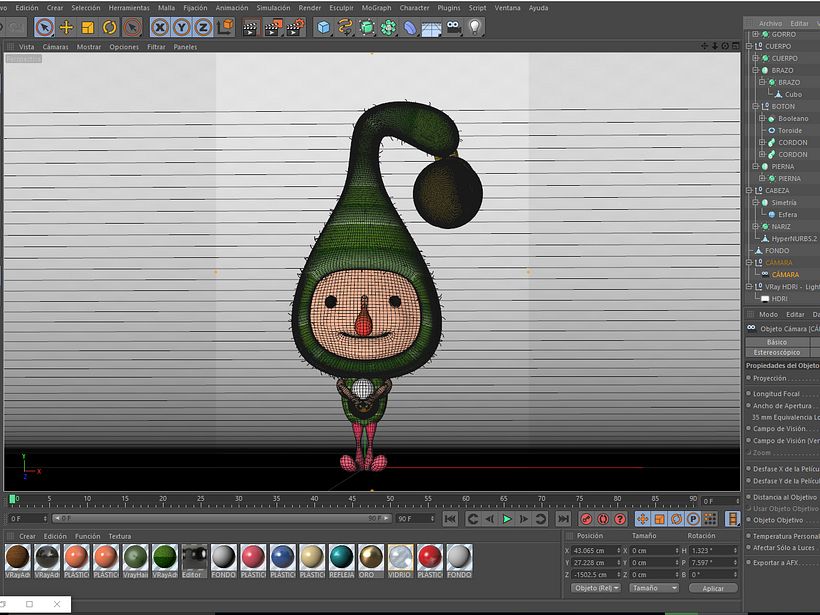Expand the GORRO object tree node
820x615 pixels.
[x=755, y=34]
